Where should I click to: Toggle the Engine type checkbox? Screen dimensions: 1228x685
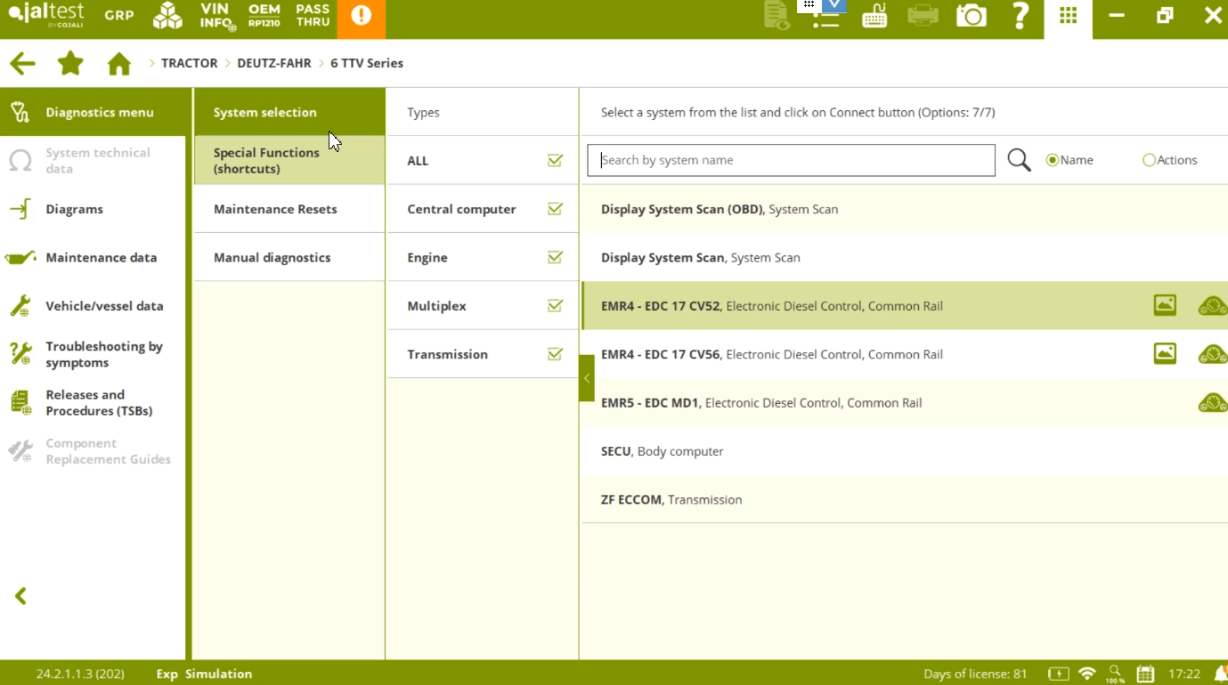(x=555, y=258)
